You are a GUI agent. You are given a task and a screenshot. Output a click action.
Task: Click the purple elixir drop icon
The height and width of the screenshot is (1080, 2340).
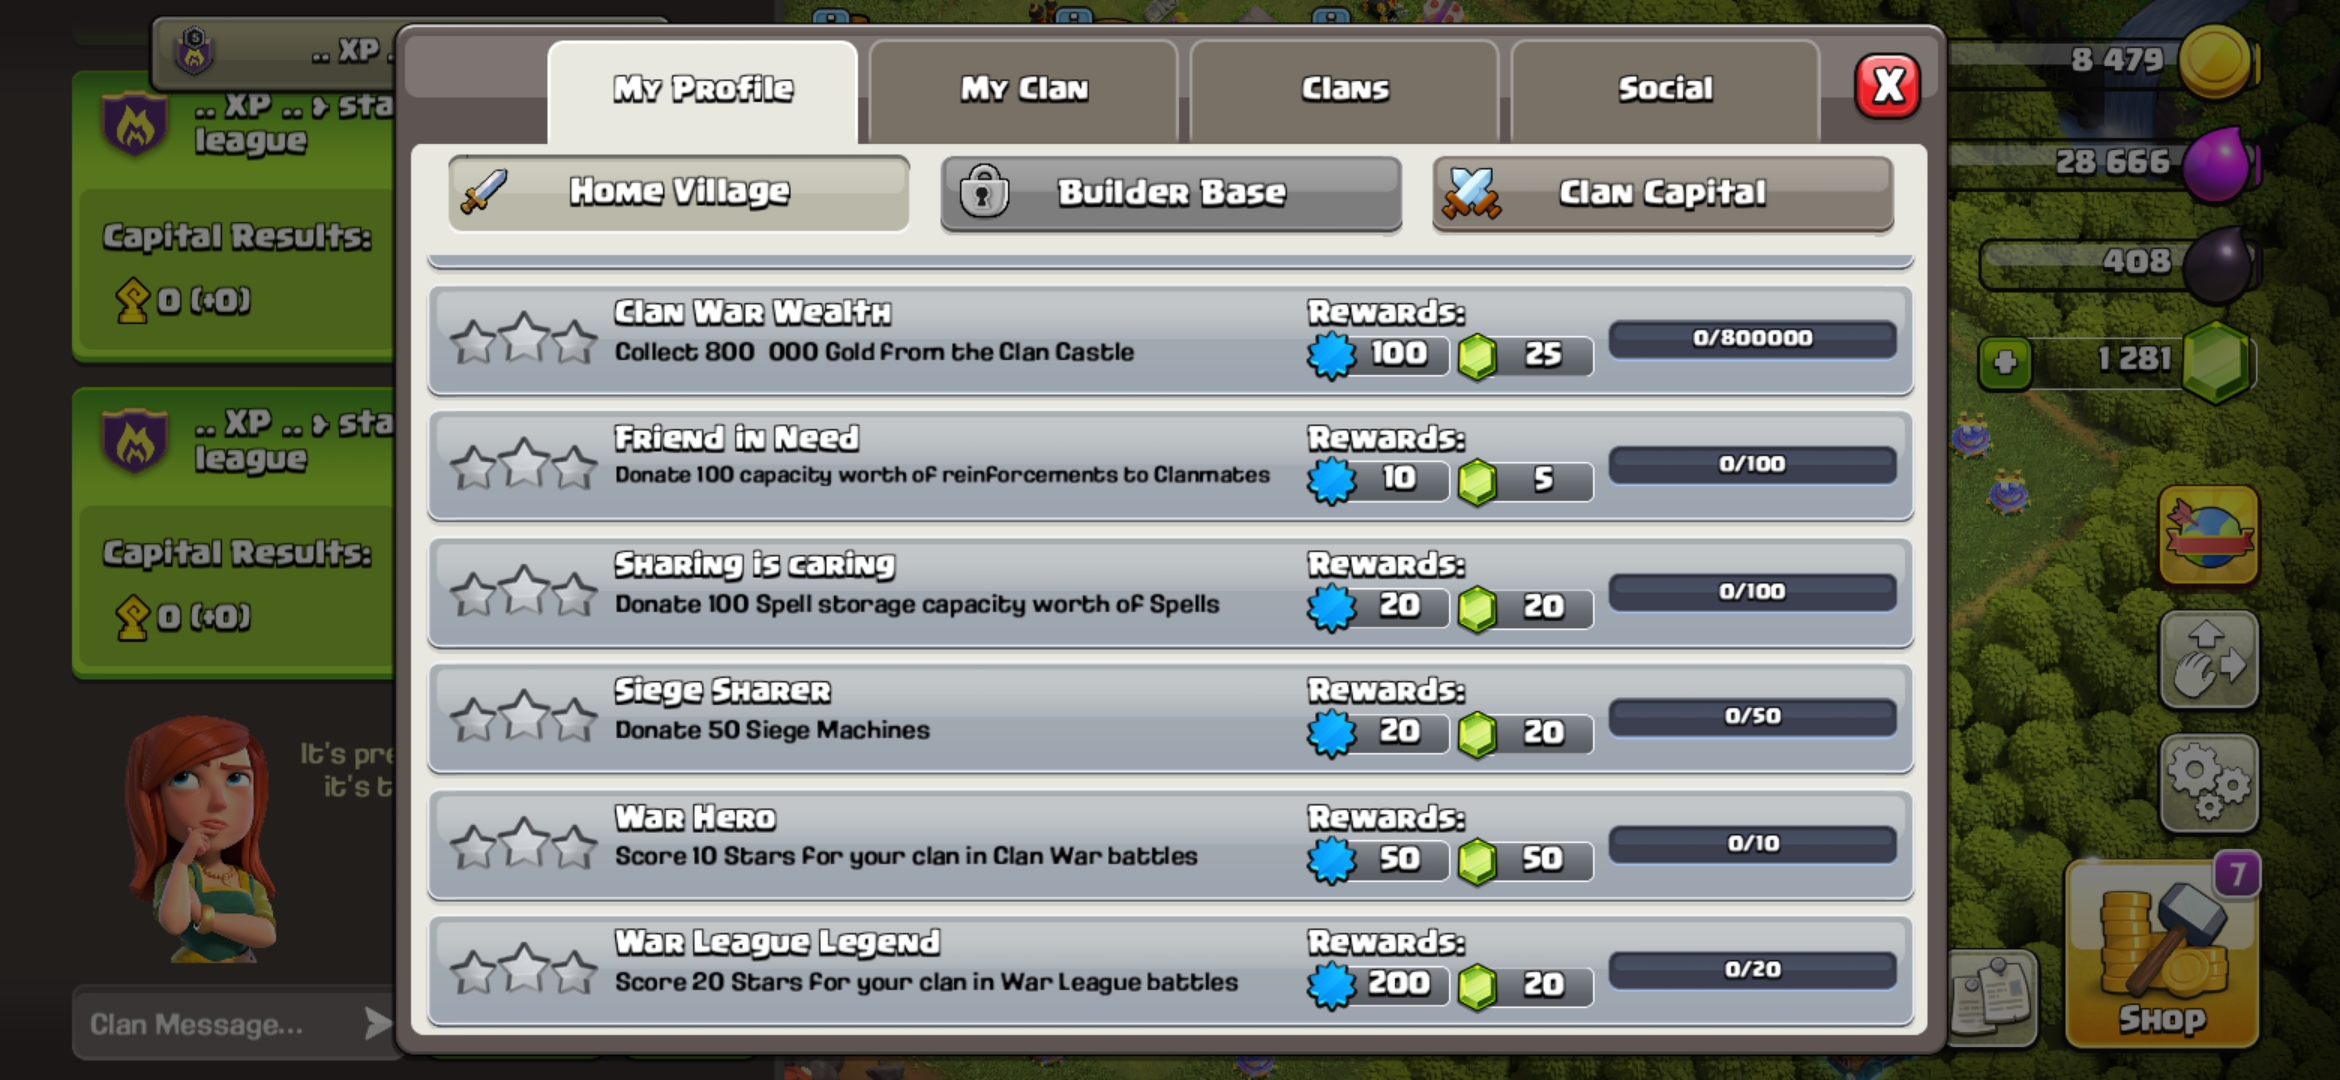(2217, 163)
